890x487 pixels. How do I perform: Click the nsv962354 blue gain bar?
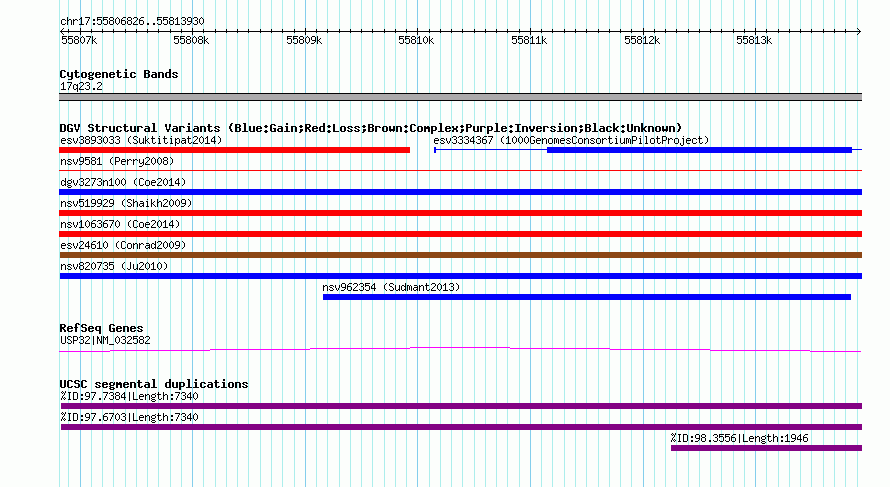[x=587, y=297]
